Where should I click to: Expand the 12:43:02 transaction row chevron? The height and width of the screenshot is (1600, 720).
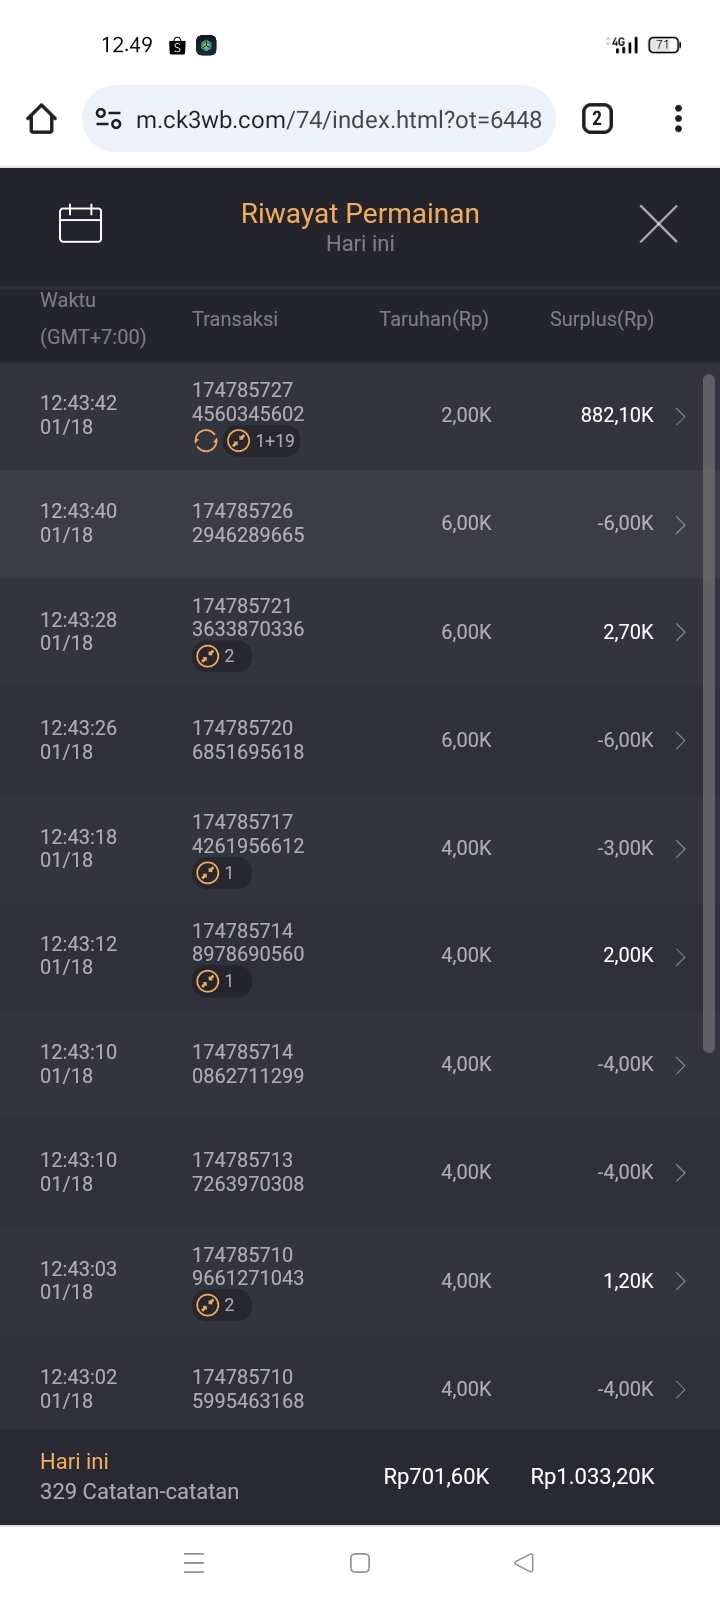(680, 1390)
